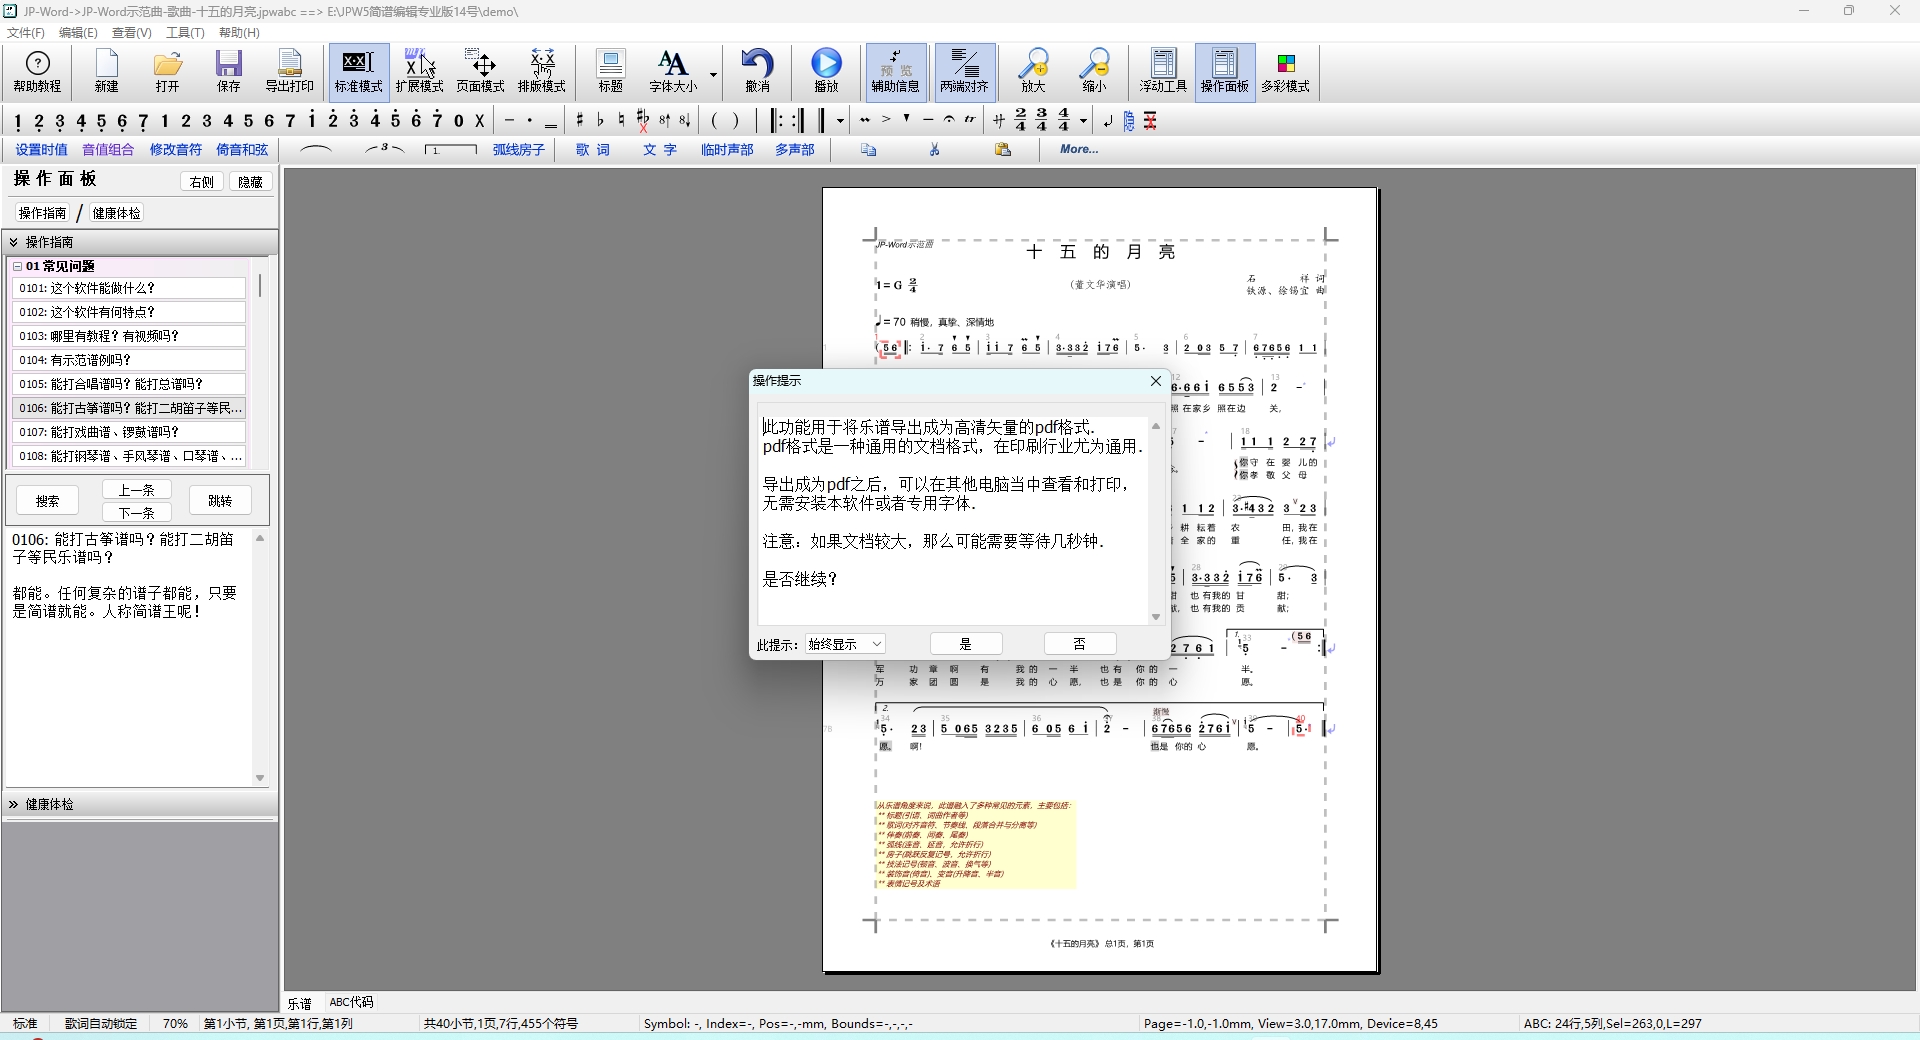The image size is (1920, 1040).
Task: Switch to 标准模式 standard mode
Action: 358,71
